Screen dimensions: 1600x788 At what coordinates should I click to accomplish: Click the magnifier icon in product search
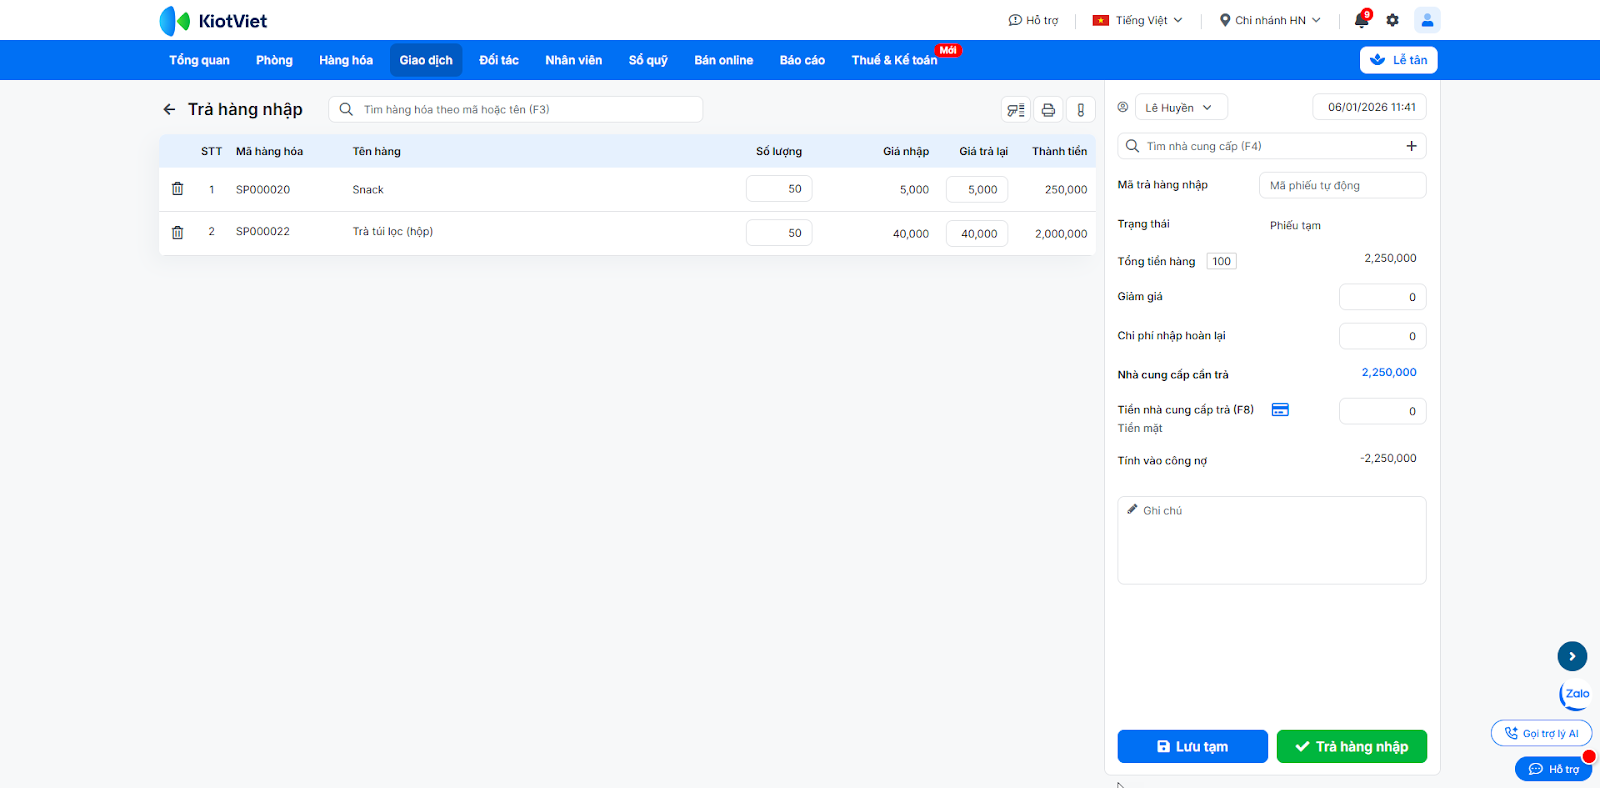(346, 110)
